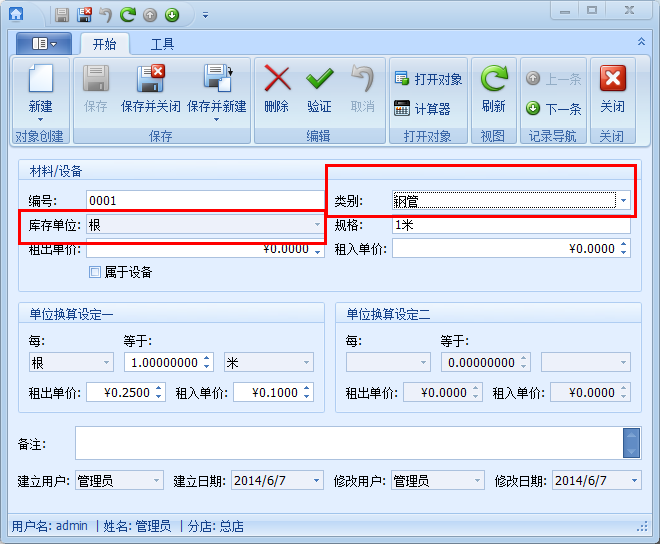The height and width of the screenshot is (544, 660).
Task: Click the 保存并关闭 ribbon button
Action: pos(151,90)
